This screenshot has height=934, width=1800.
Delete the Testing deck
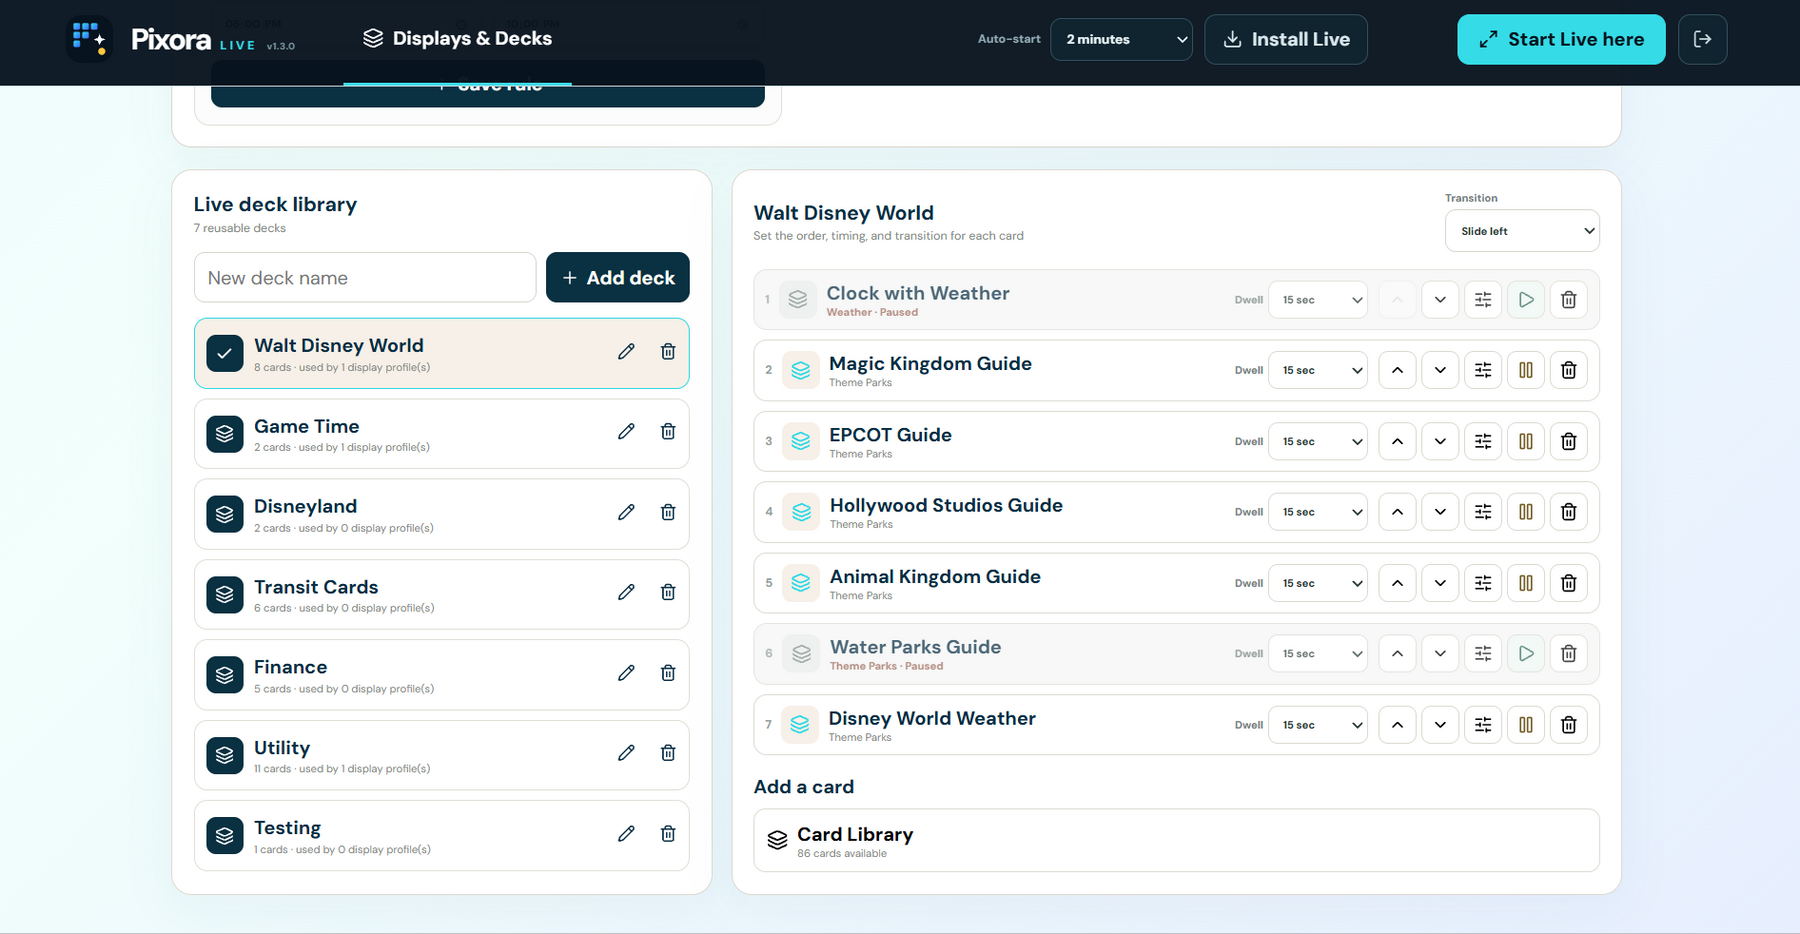[x=668, y=833]
